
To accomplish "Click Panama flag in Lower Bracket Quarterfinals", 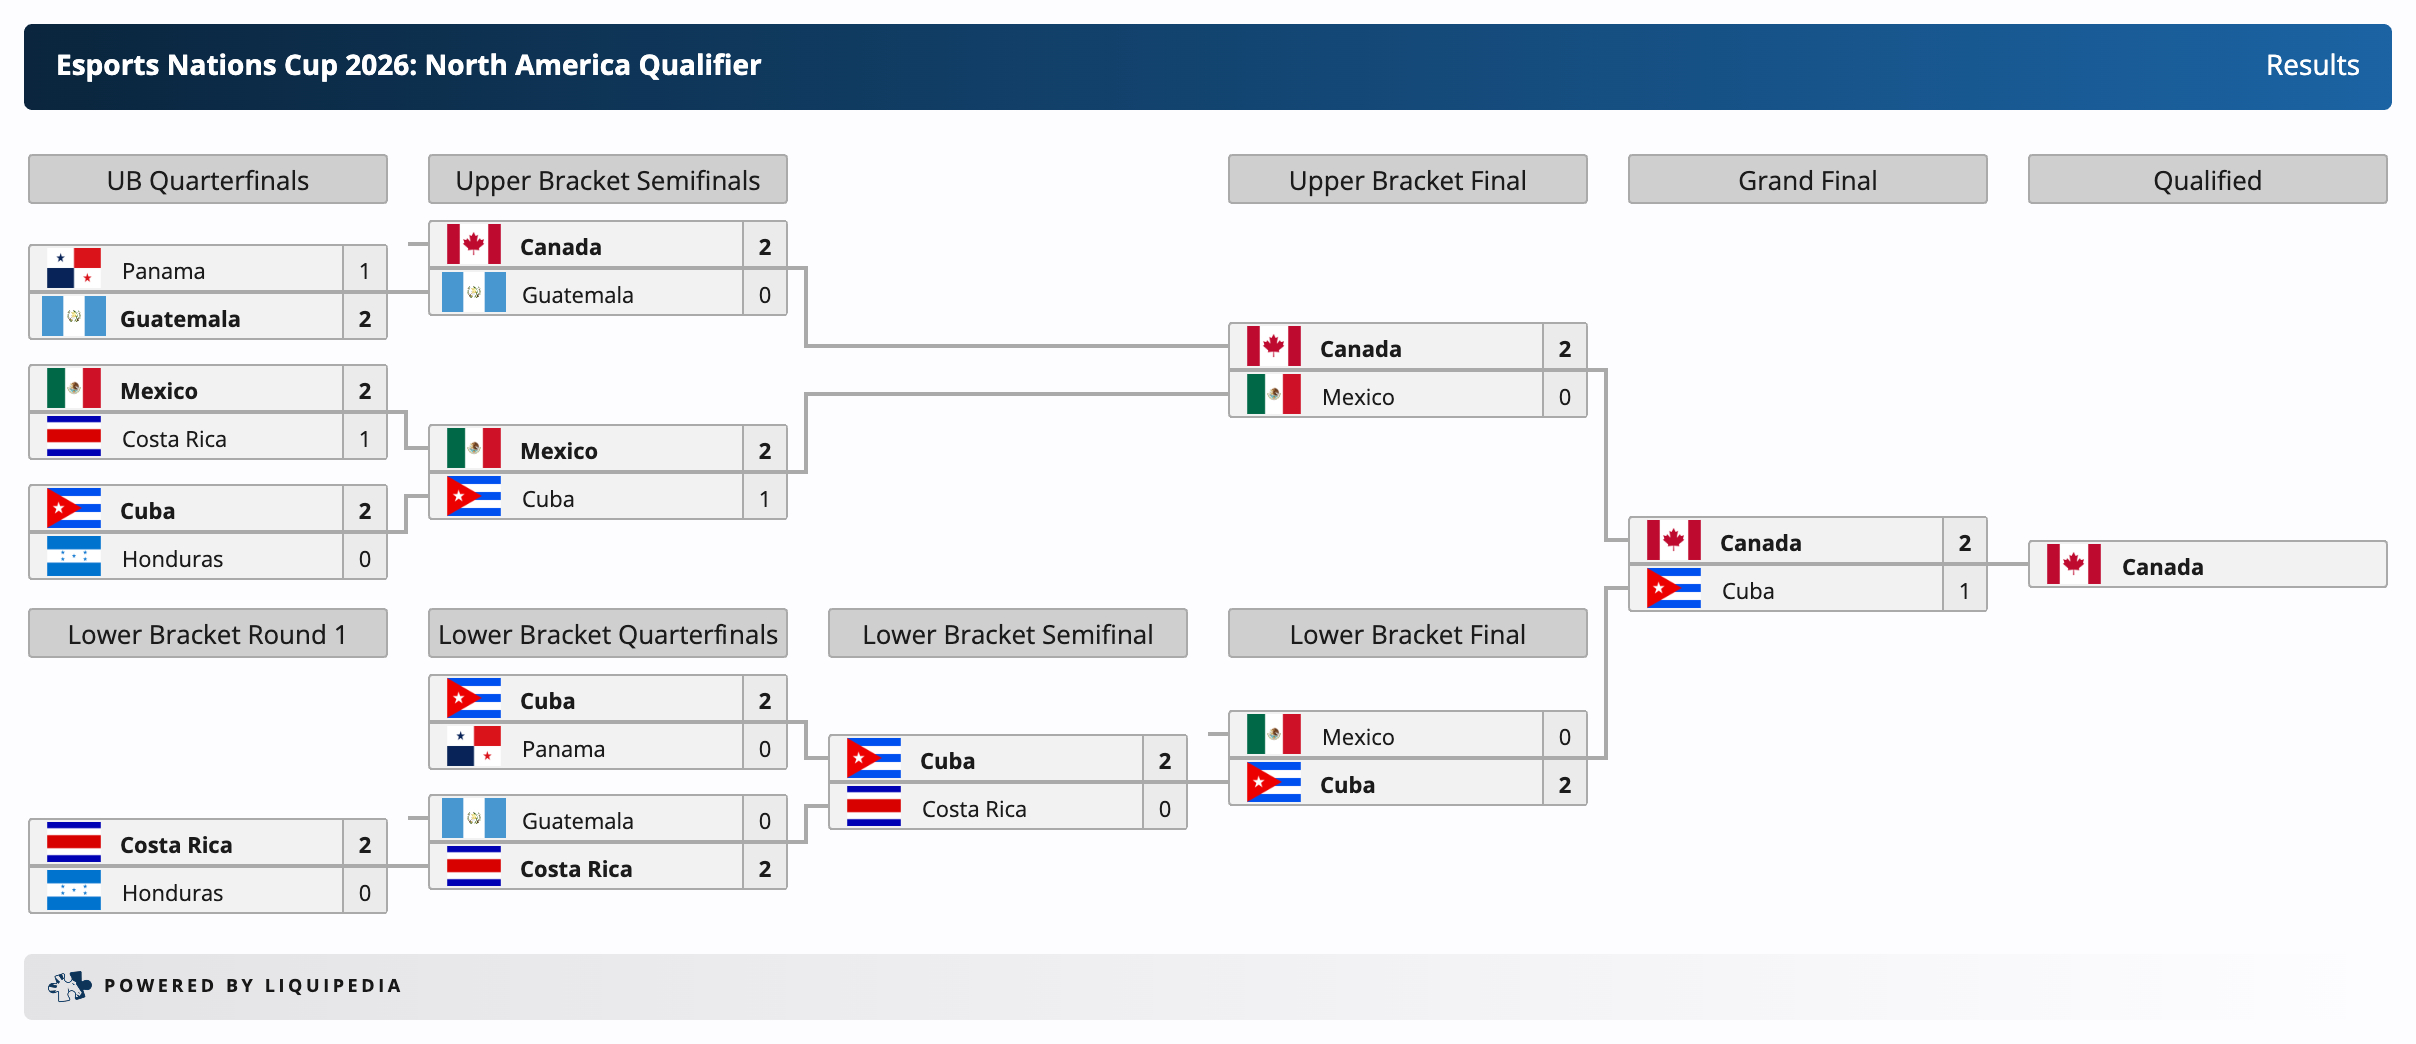I will 474,747.
